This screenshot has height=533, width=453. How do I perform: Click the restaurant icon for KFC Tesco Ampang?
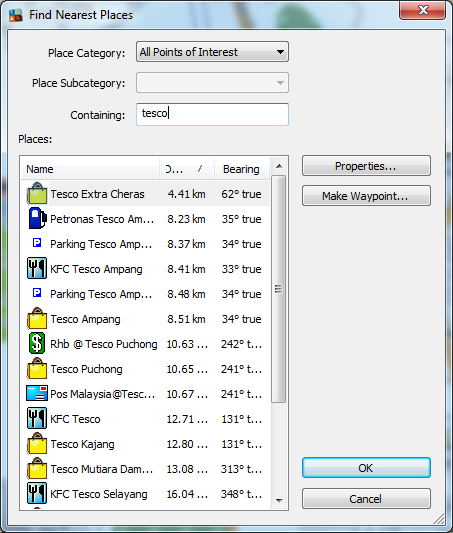[37, 268]
